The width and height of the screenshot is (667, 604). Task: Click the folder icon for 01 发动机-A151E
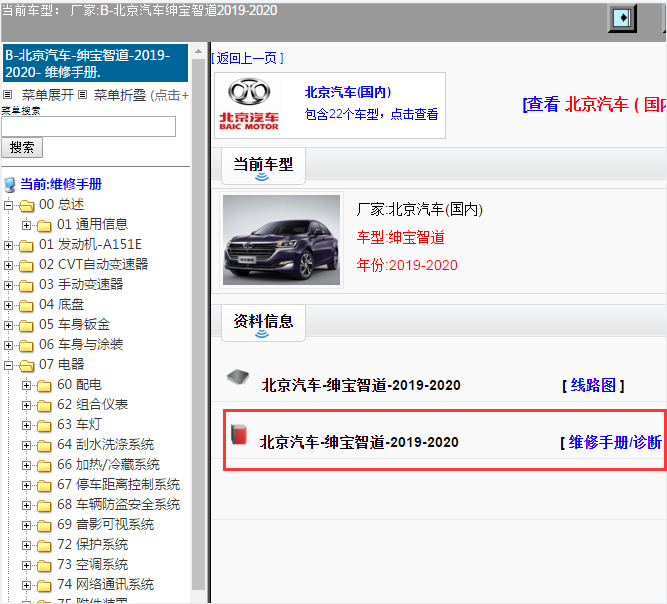click(x=26, y=245)
